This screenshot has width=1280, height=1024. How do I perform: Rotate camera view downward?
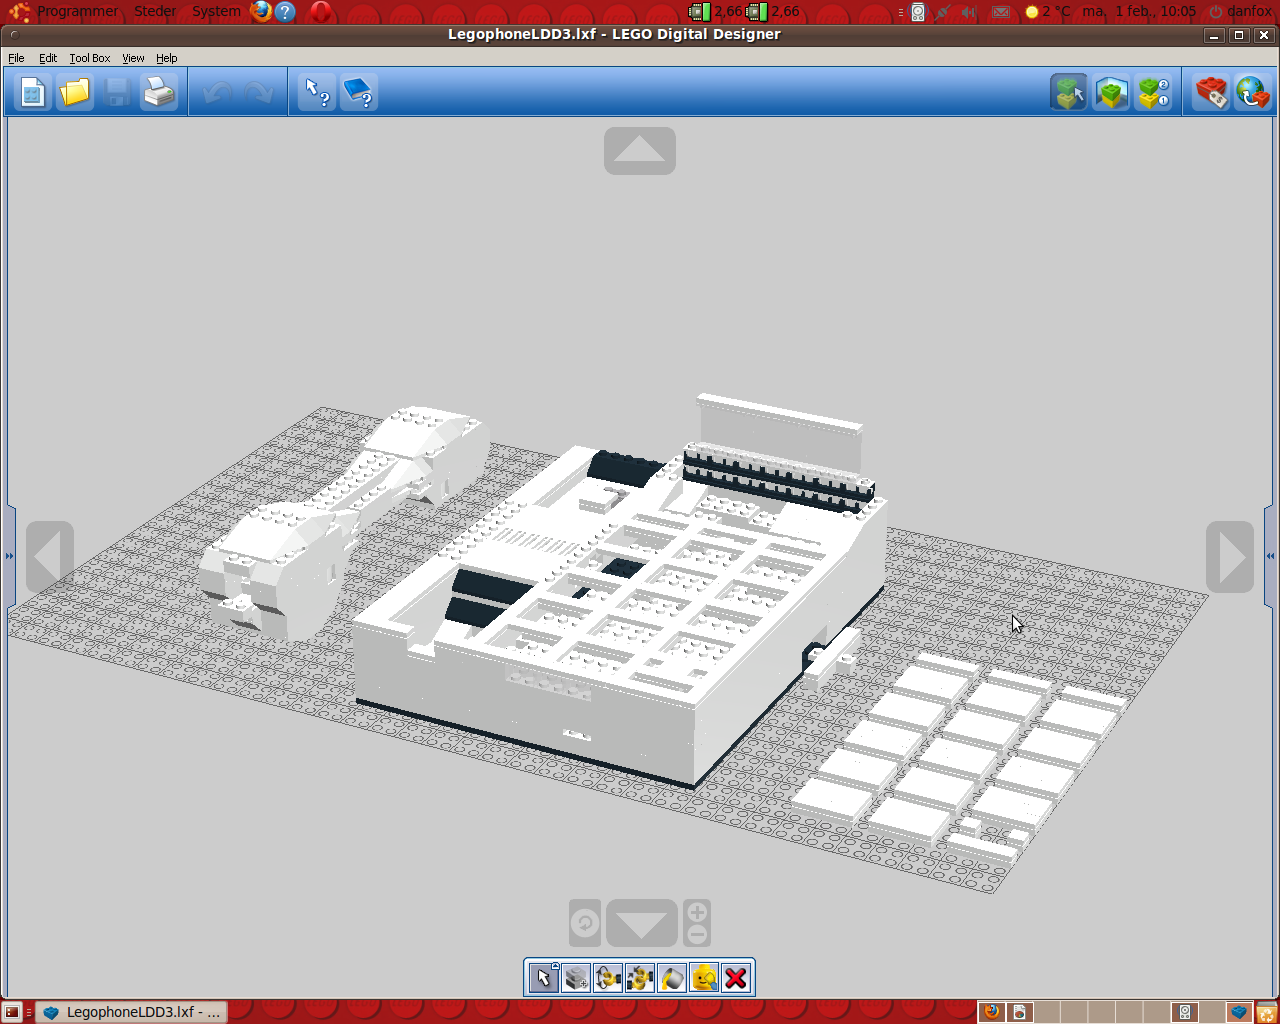point(642,923)
